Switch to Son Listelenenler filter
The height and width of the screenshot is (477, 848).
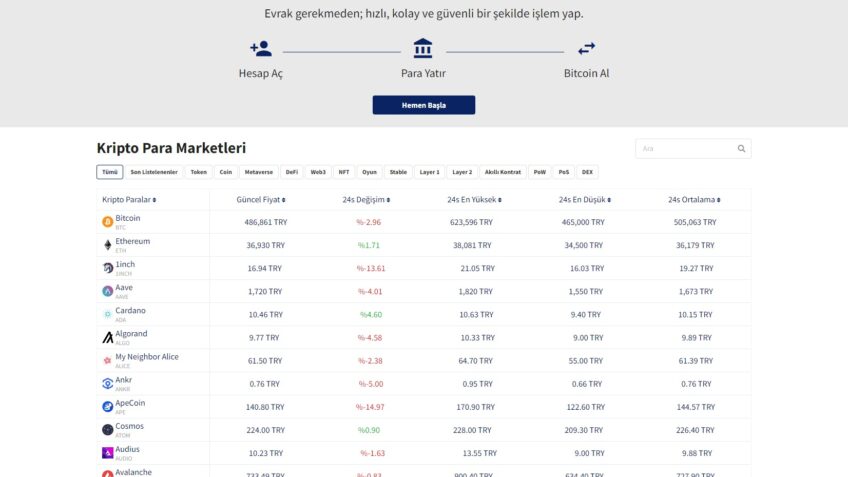point(154,172)
